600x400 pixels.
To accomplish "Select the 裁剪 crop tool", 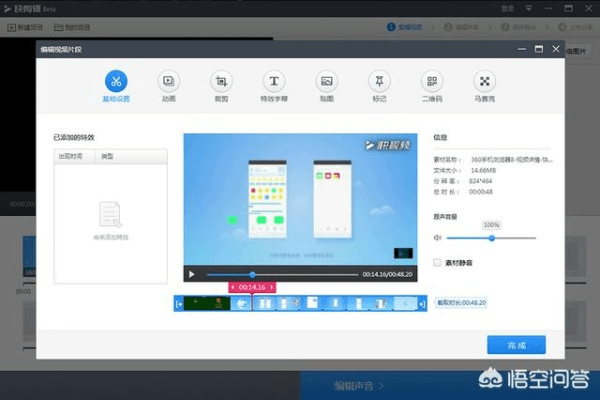I will tap(221, 81).
